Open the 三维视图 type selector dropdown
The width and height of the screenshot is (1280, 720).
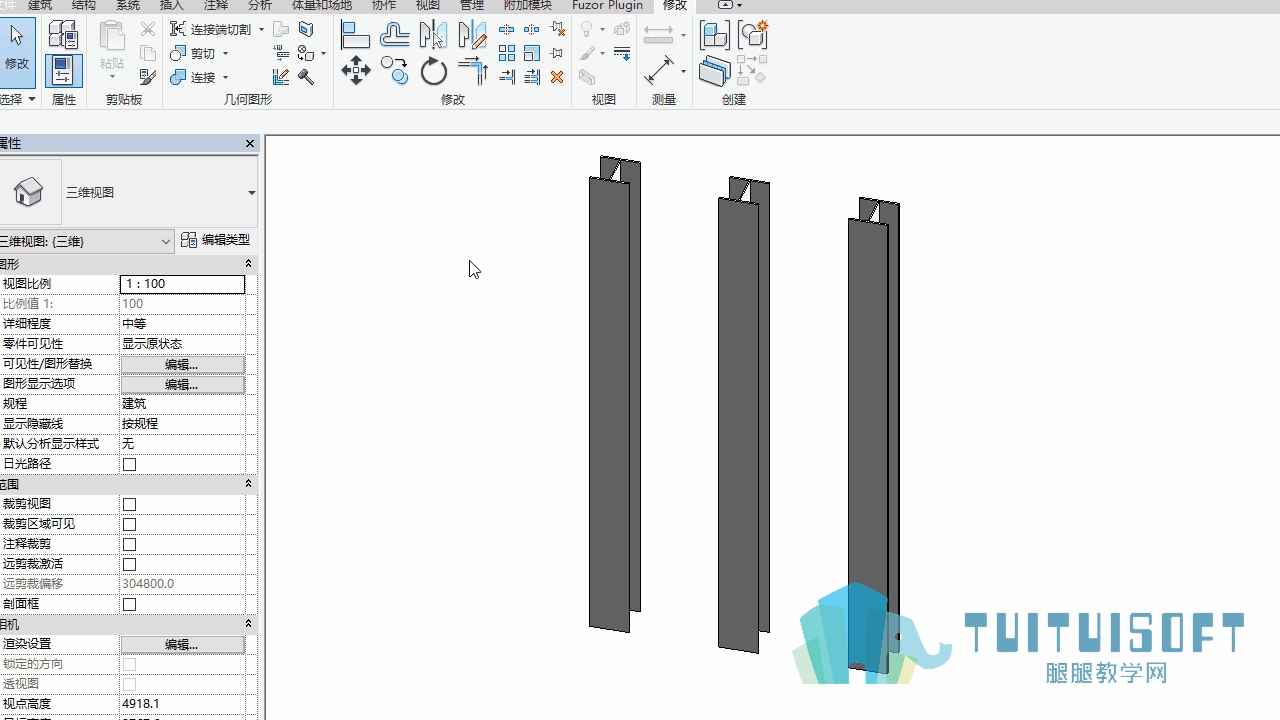251,193
